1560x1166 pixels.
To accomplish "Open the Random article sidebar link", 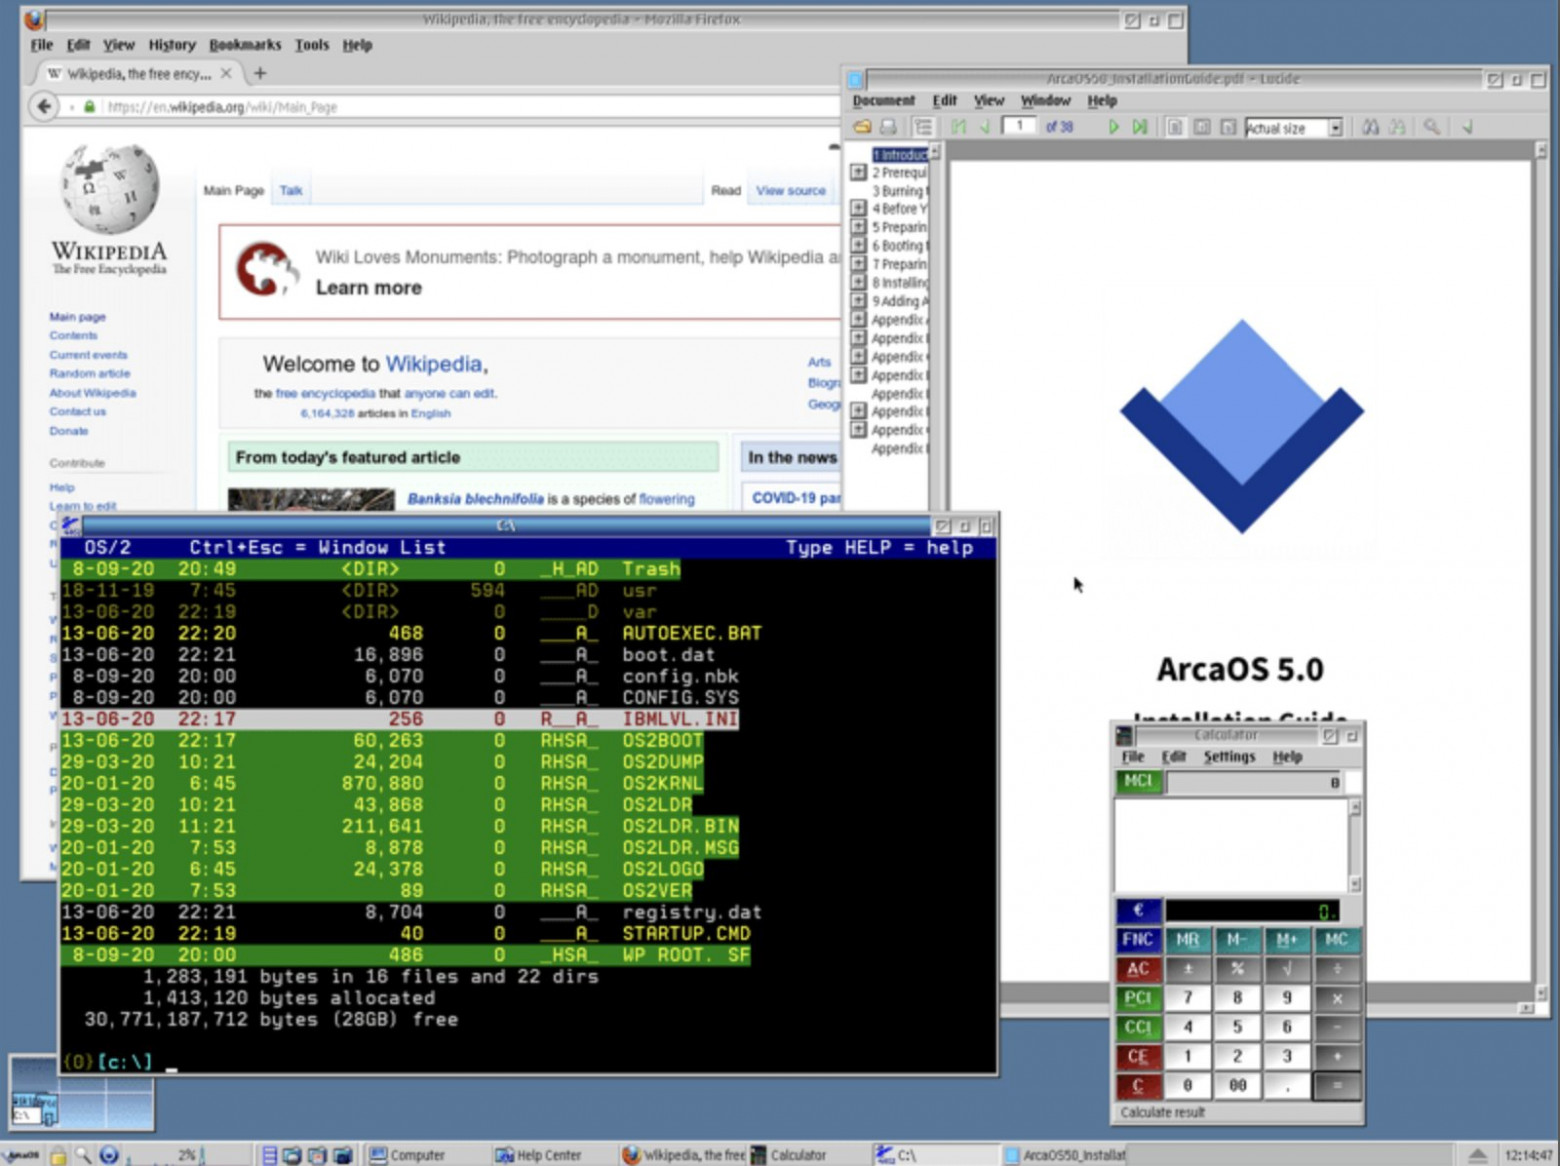I will 90,374.
